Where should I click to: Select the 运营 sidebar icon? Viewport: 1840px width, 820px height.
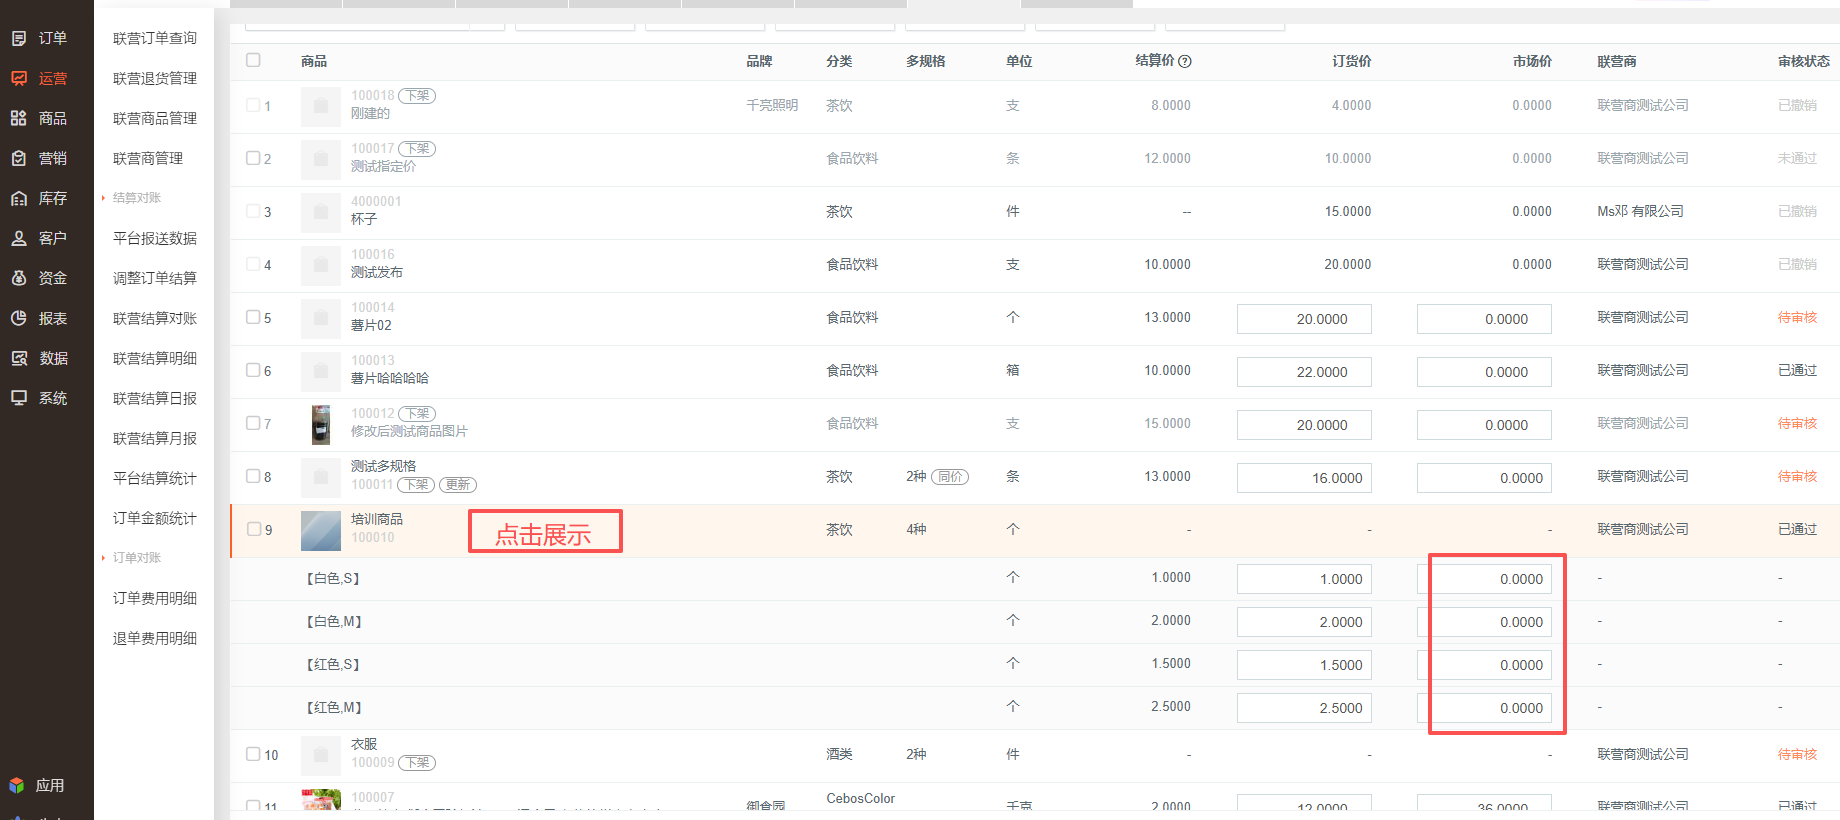tap(19, 78)
